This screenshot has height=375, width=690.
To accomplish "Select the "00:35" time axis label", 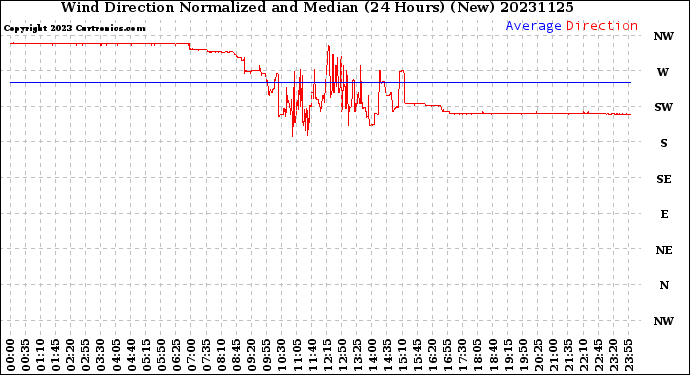I will pos(26,355).
